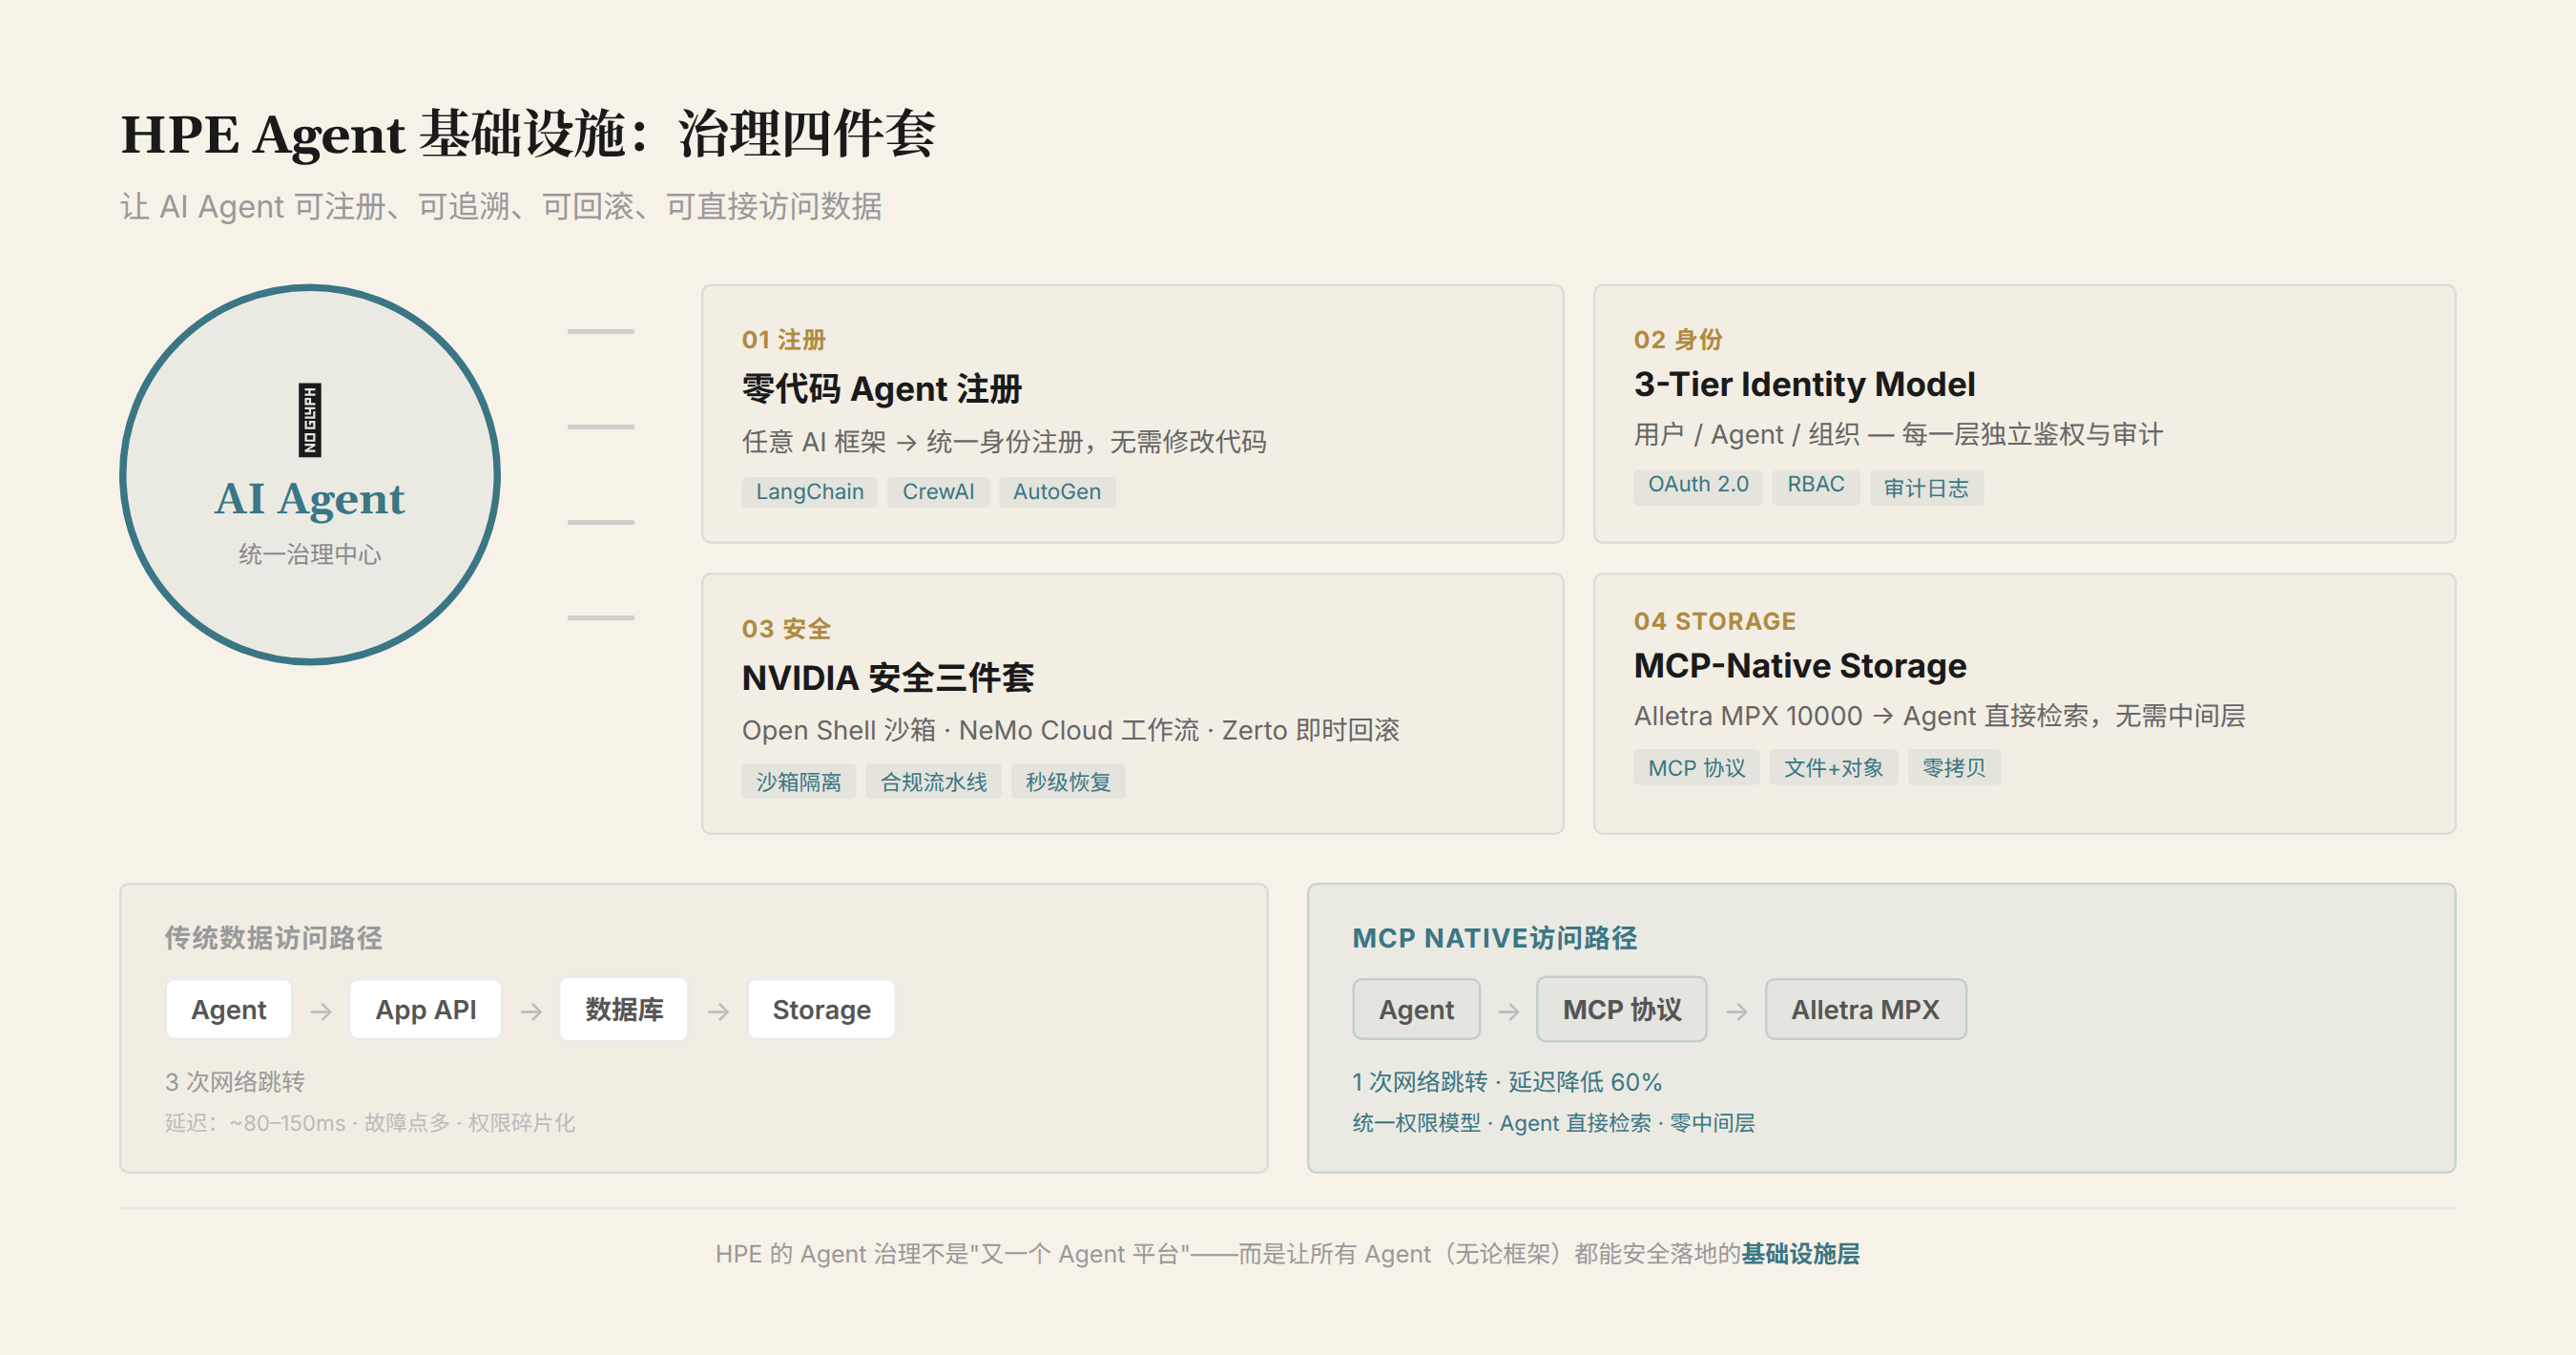Choose the 合规流水线 tag
Screen dimensions: 2576x1355
point(933,782)
